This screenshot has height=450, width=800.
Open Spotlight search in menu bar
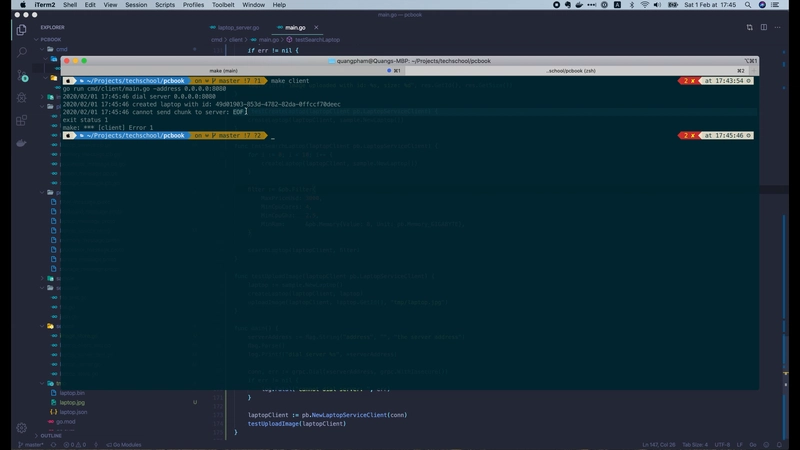pyautogui.click(x=748, y=5)
